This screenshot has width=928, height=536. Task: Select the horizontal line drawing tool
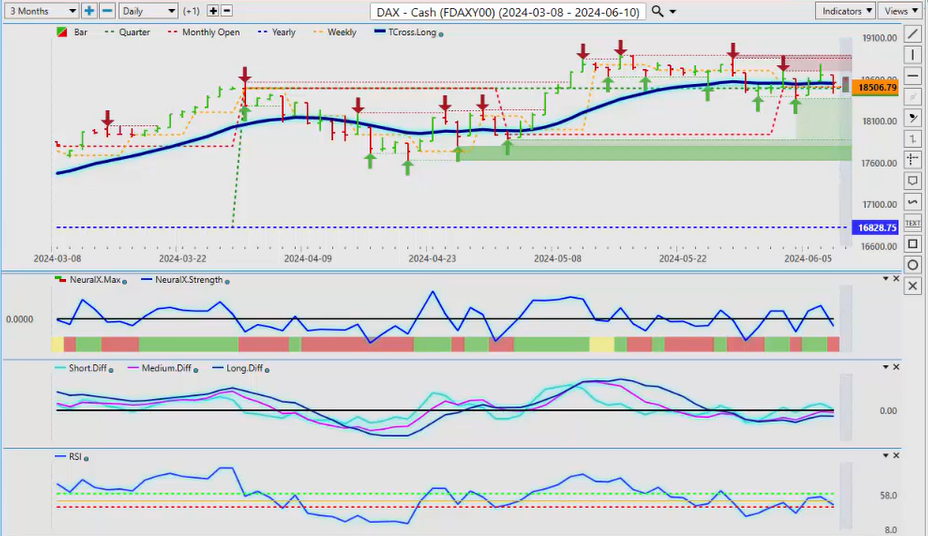(913, 76)
